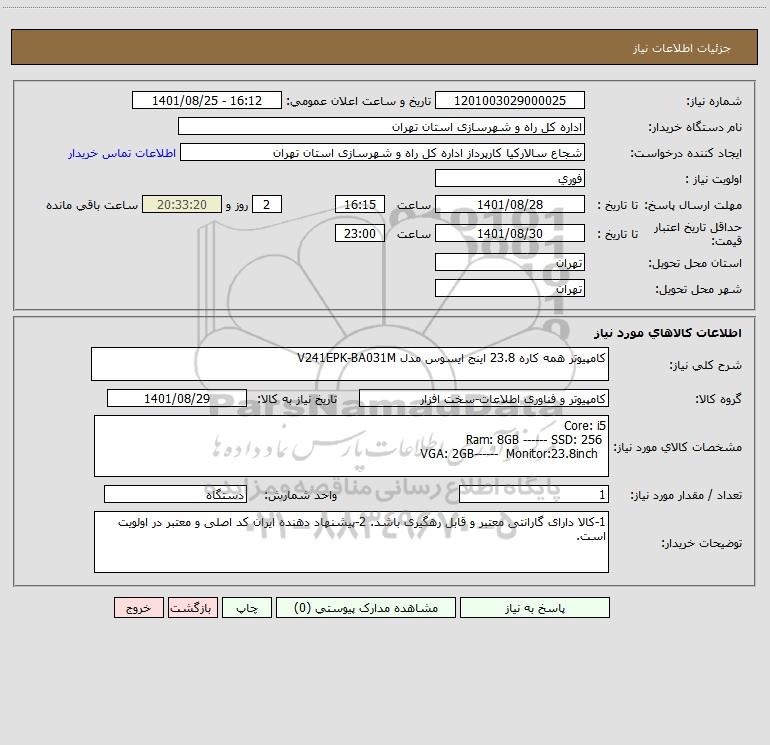This screenshot has width=770, height=745.
Task: Click specifications box with Core: i5
Action: pyautogui.click(x=351, y=446)
